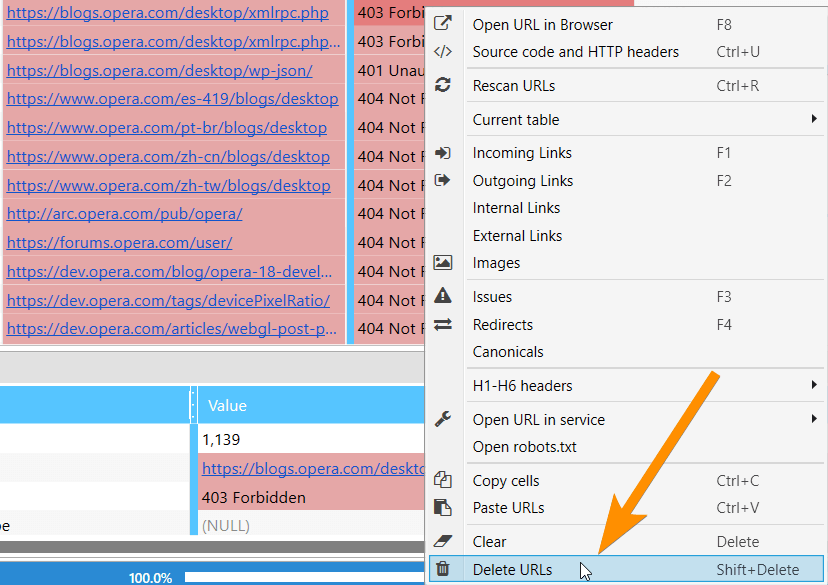The height and width of the screenshot is (585, 828).
Task: Expand the H1-H6 headers submenu arrow
Action: (x=814, y=385)
